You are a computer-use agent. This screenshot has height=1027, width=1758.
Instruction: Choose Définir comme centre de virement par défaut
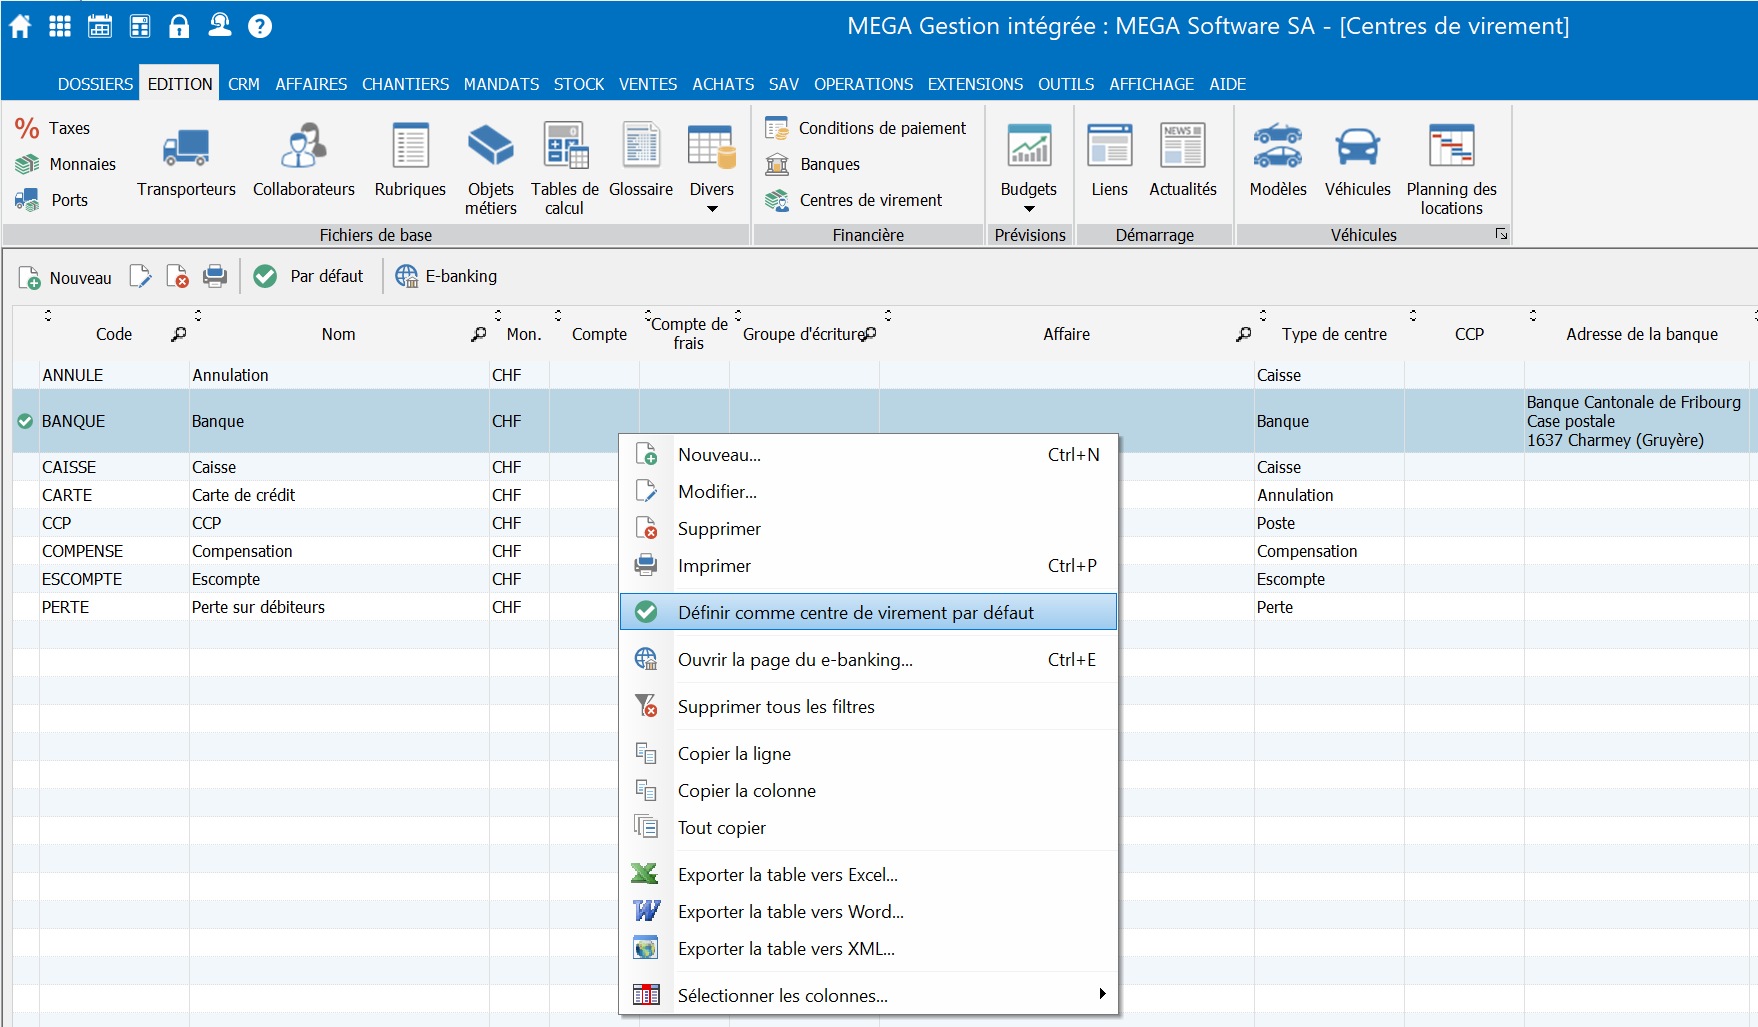pyautogui.click(x=868, y=612)
